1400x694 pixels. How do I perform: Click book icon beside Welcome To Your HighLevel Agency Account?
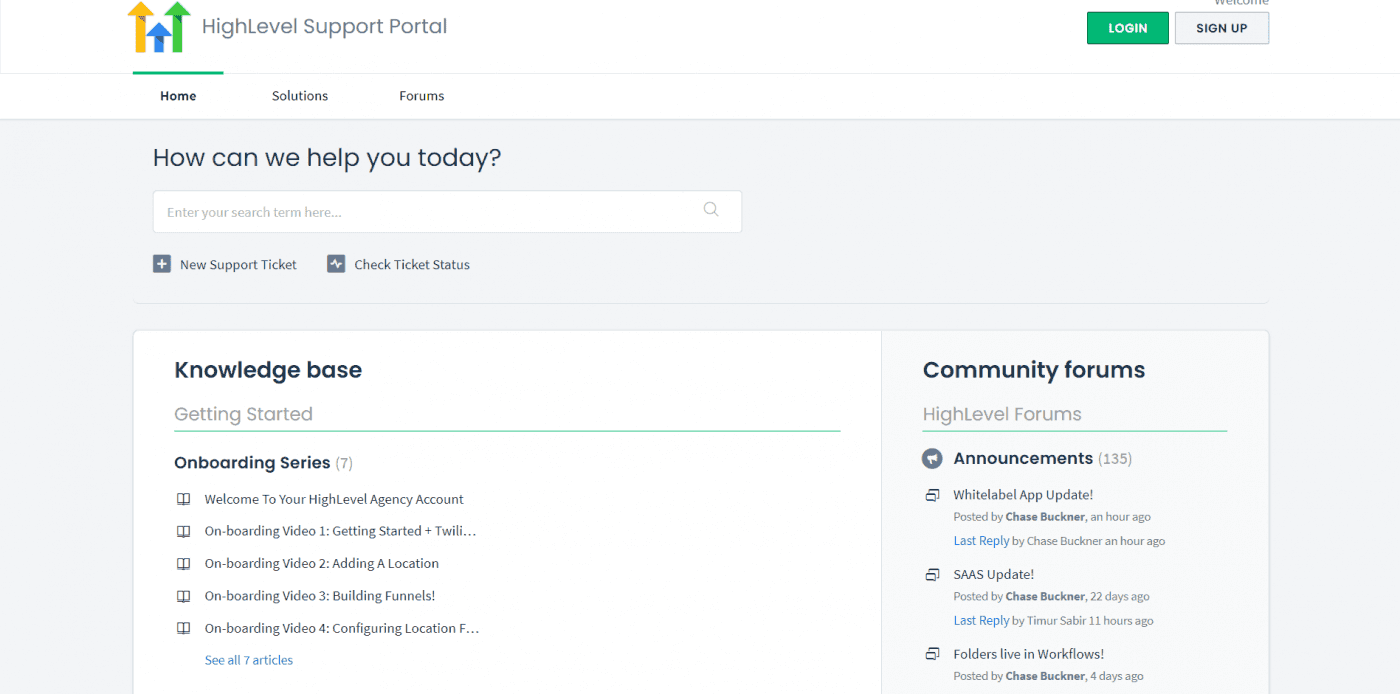point(183,499)
